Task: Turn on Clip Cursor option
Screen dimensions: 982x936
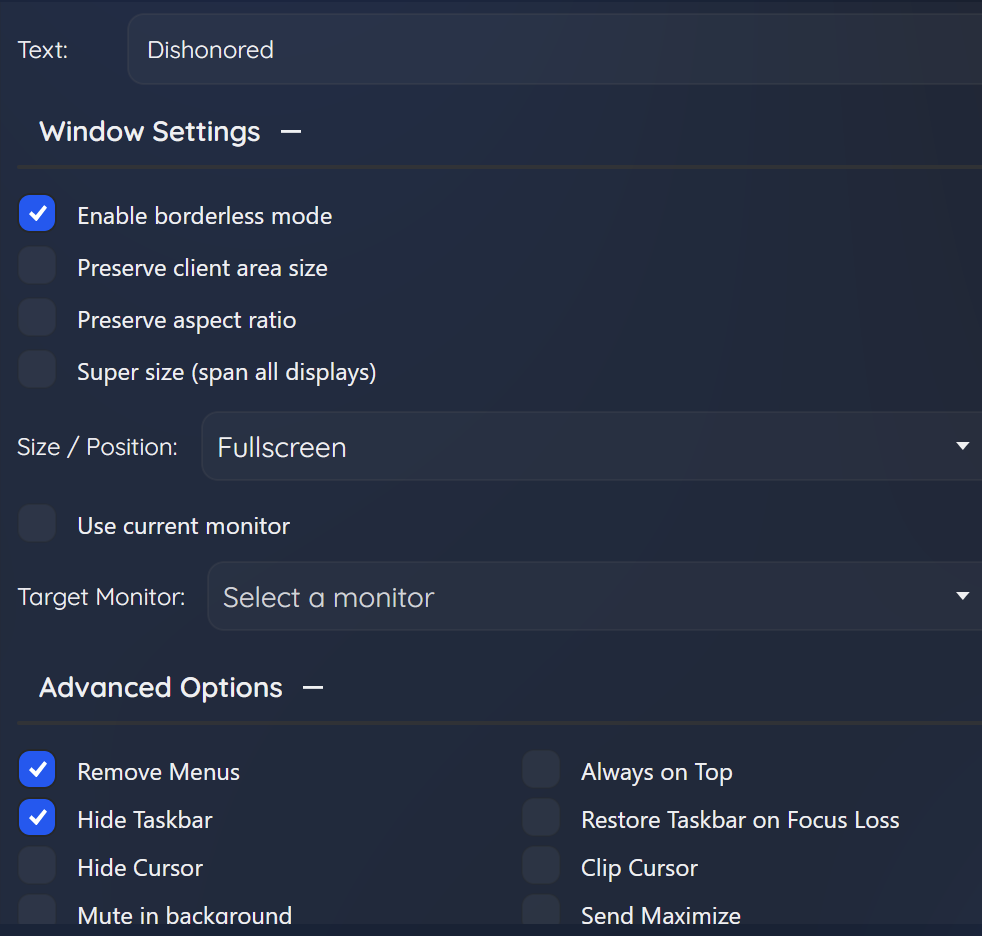Action: coord(541,866)
